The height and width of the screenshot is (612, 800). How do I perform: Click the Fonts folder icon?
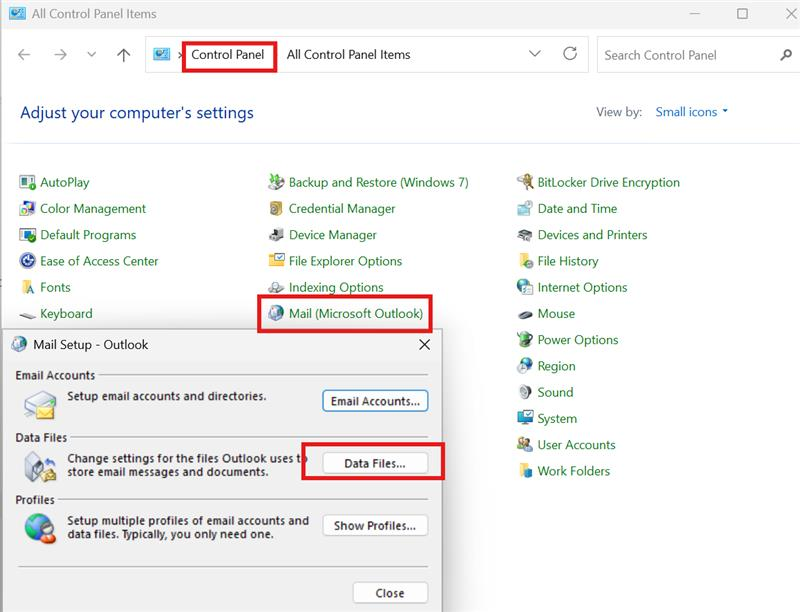[x=27, y=288]
